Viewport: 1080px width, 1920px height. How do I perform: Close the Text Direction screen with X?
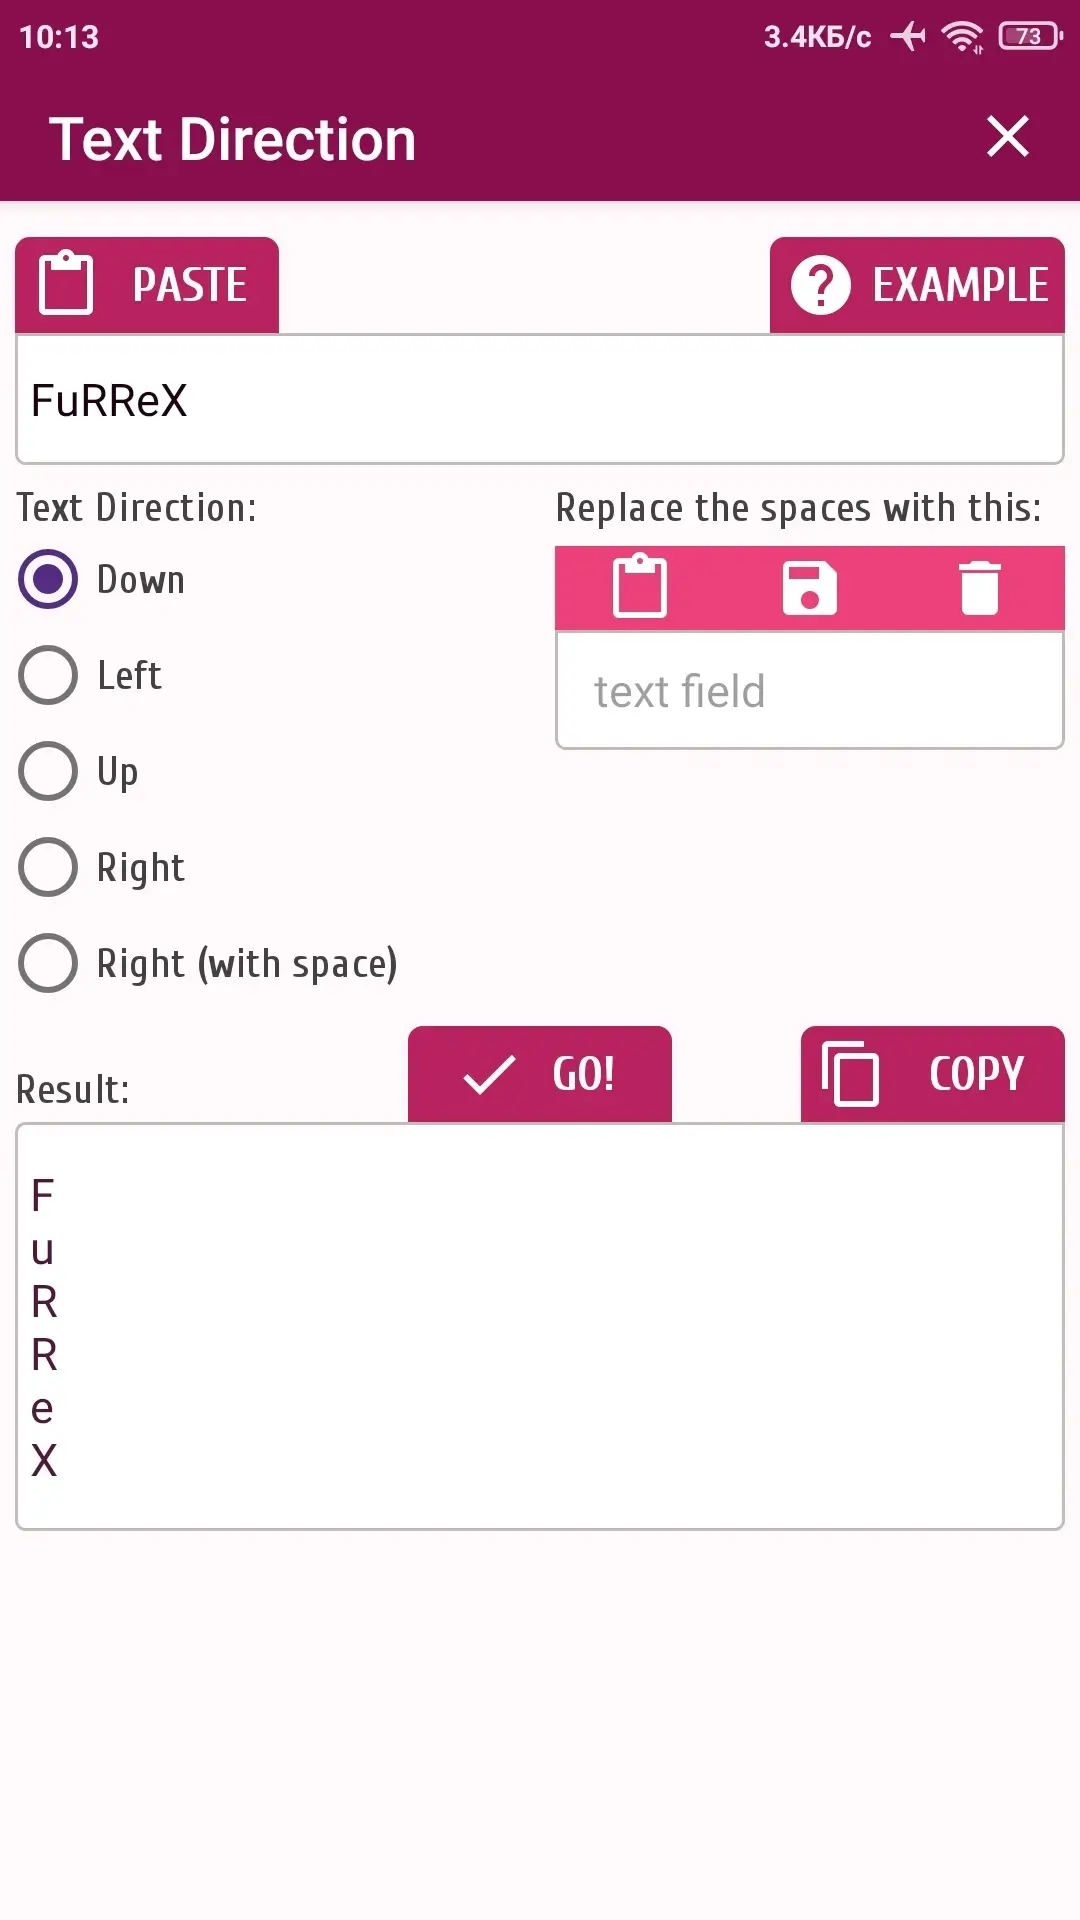pos(1008,137)
